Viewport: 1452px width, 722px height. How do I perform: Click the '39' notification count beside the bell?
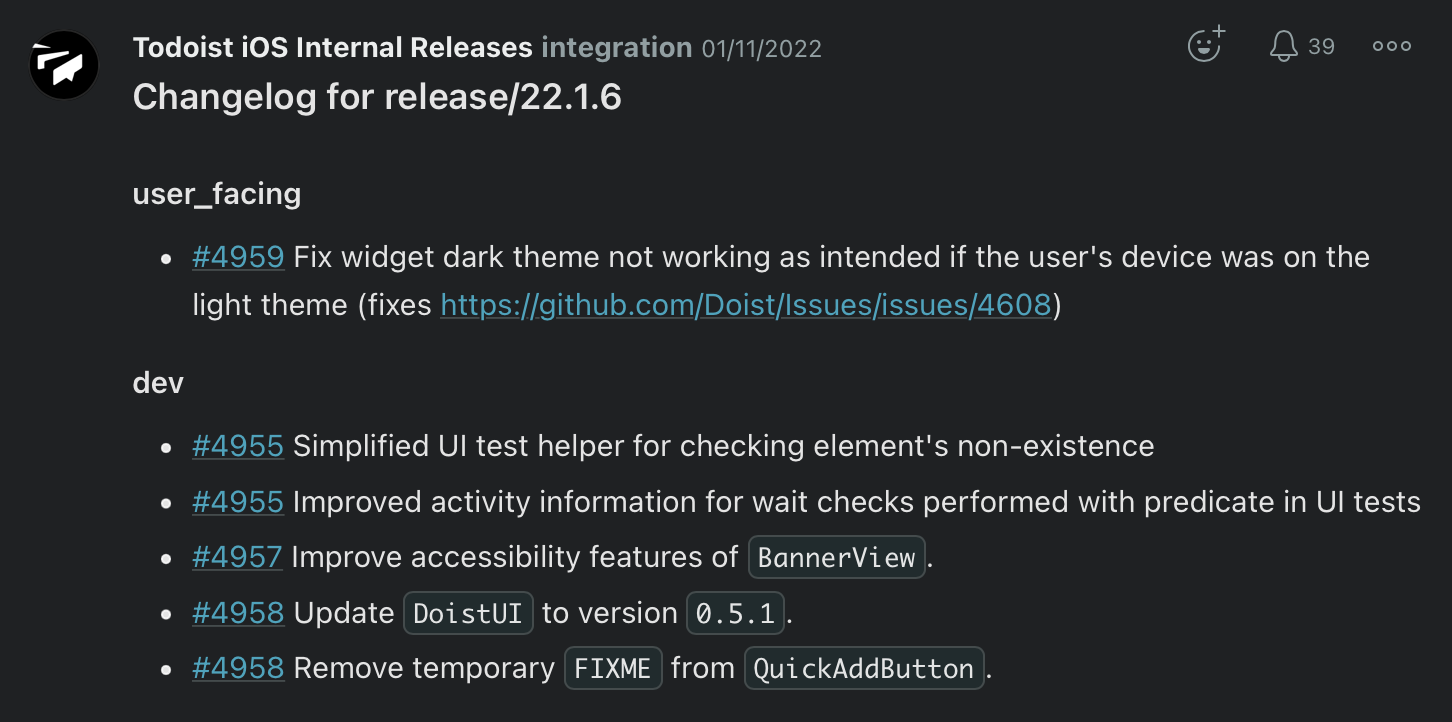click(x=1322, y=45)
